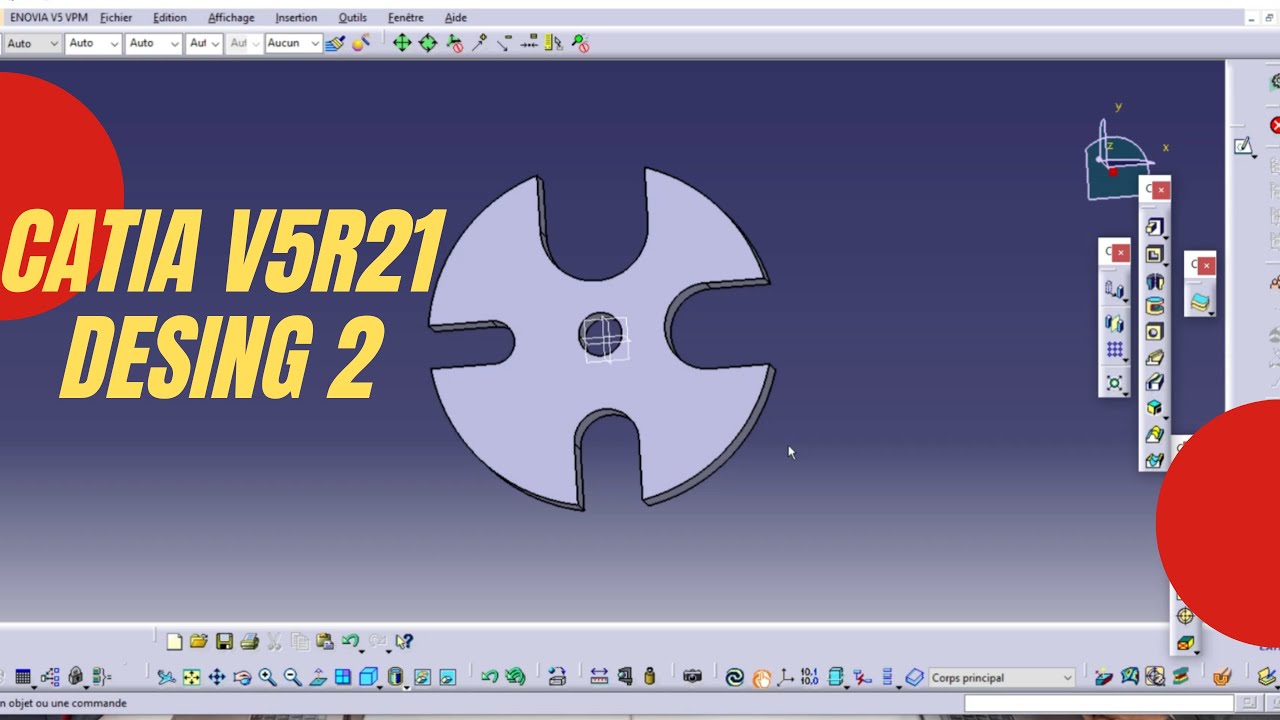The image size is (1280, 720).
Task: Open the Outils menu
Action: tap(352, 17)
